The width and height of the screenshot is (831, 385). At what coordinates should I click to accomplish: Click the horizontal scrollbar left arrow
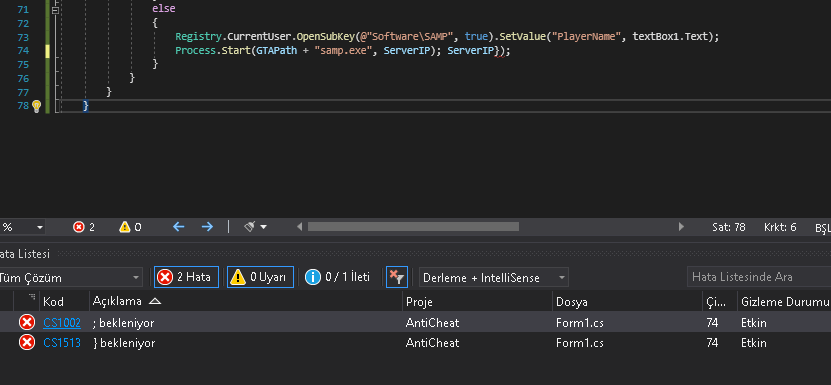coord(299,227)
